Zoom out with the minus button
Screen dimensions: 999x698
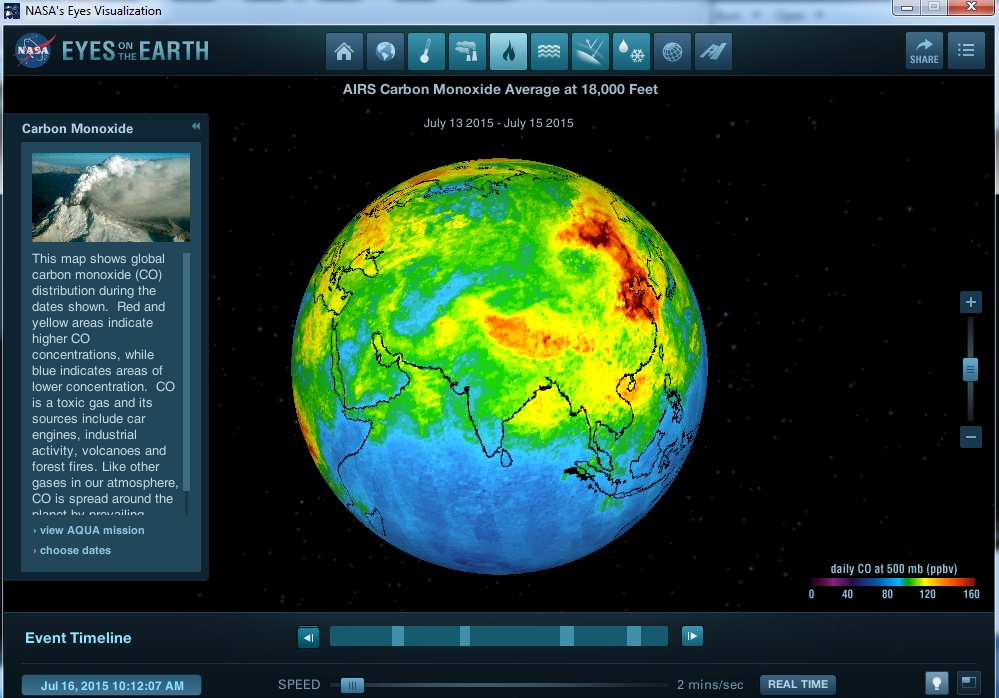coord(970,437)
